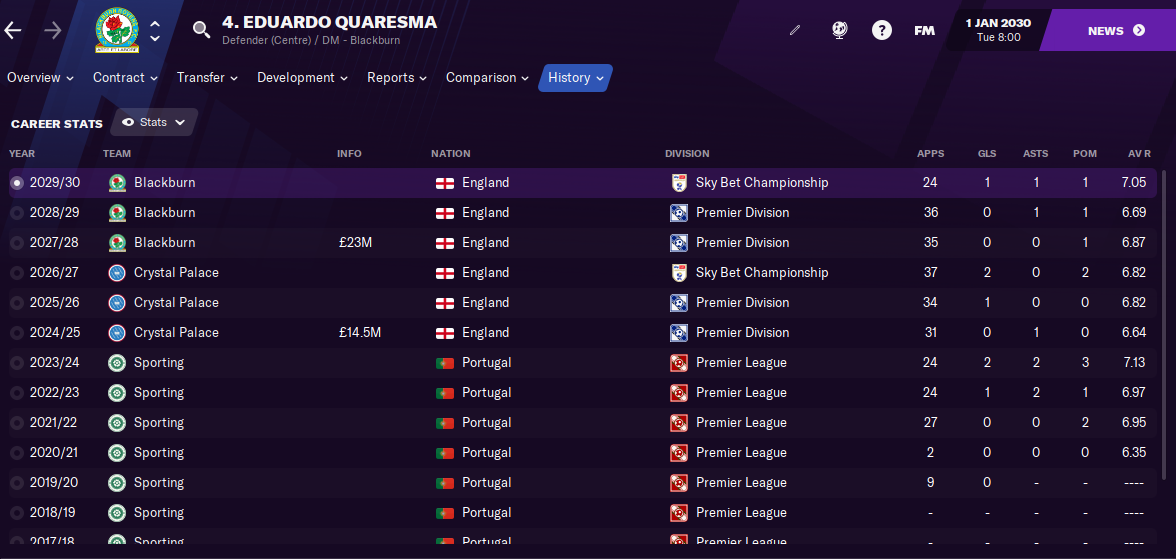Viewport: 1176px width, 559px height.
Task: Open the help question mark icon
Action: pos(882,31)
